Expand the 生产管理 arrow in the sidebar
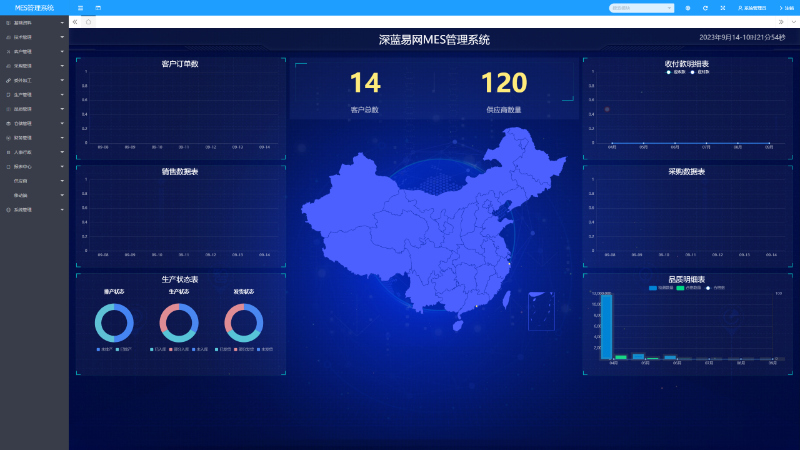Screen dimensions: 800x450 [62, 95]
